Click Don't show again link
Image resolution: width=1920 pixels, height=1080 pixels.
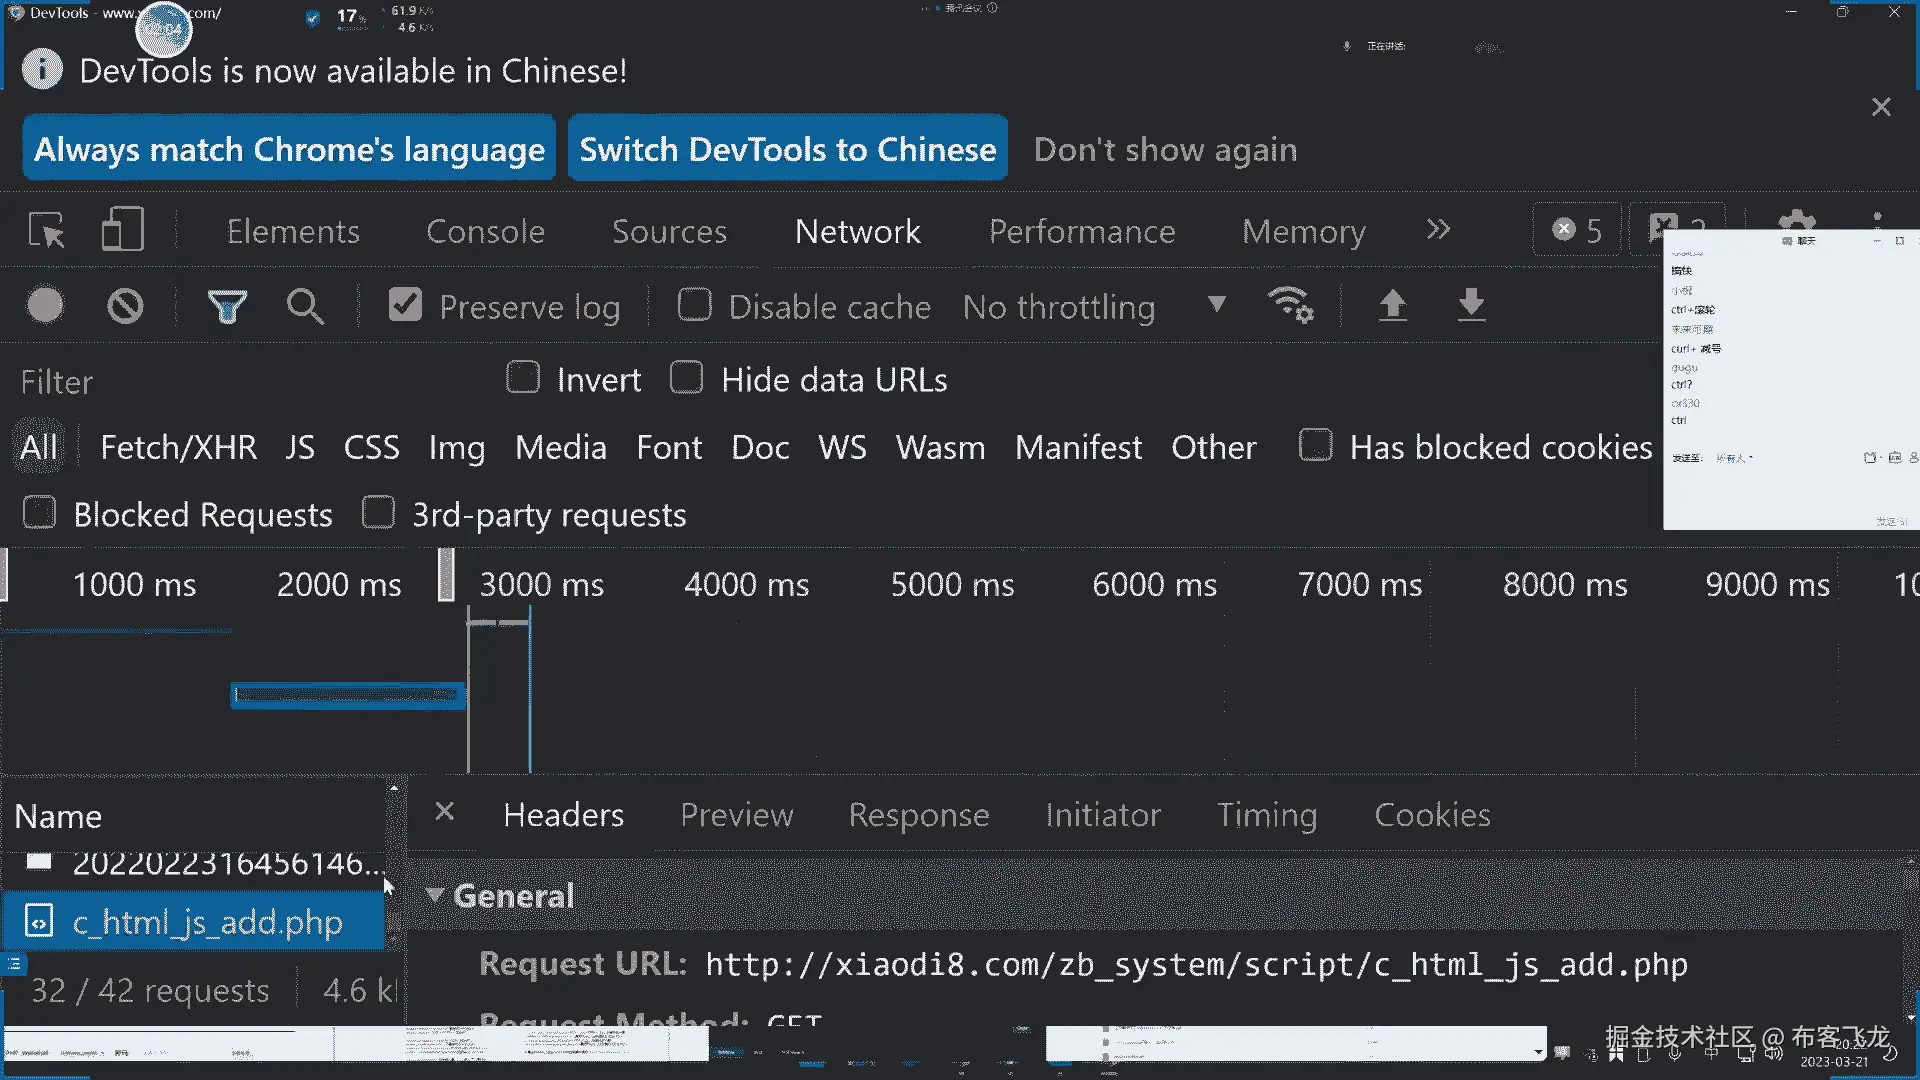1165,149
